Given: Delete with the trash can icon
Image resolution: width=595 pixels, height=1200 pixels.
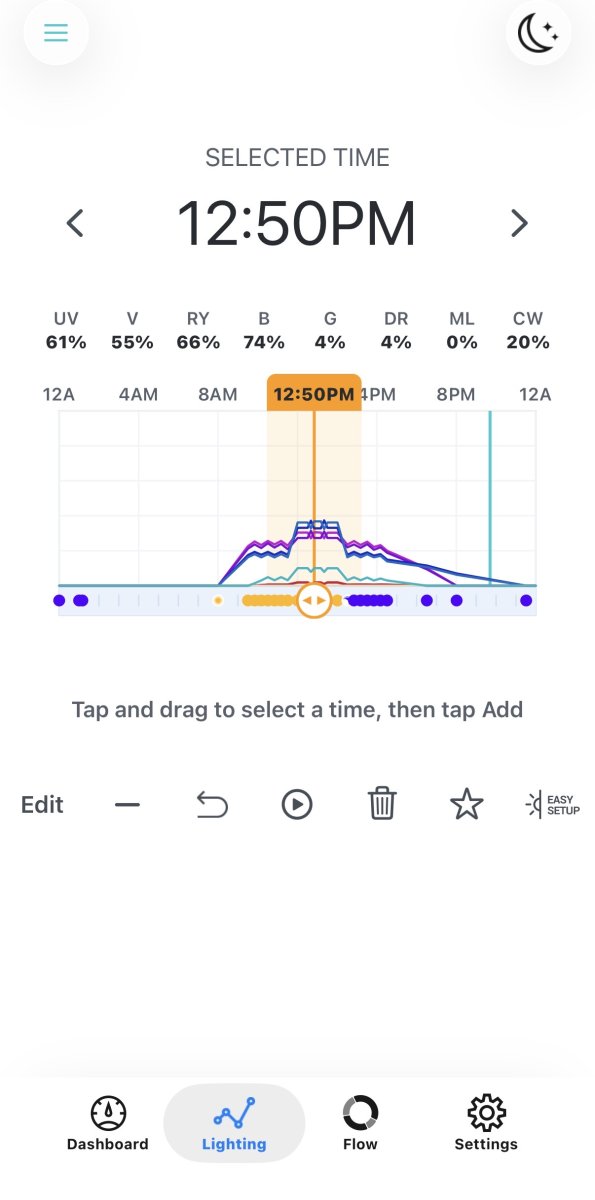Looking at the screenshot, I should (382, 804).
